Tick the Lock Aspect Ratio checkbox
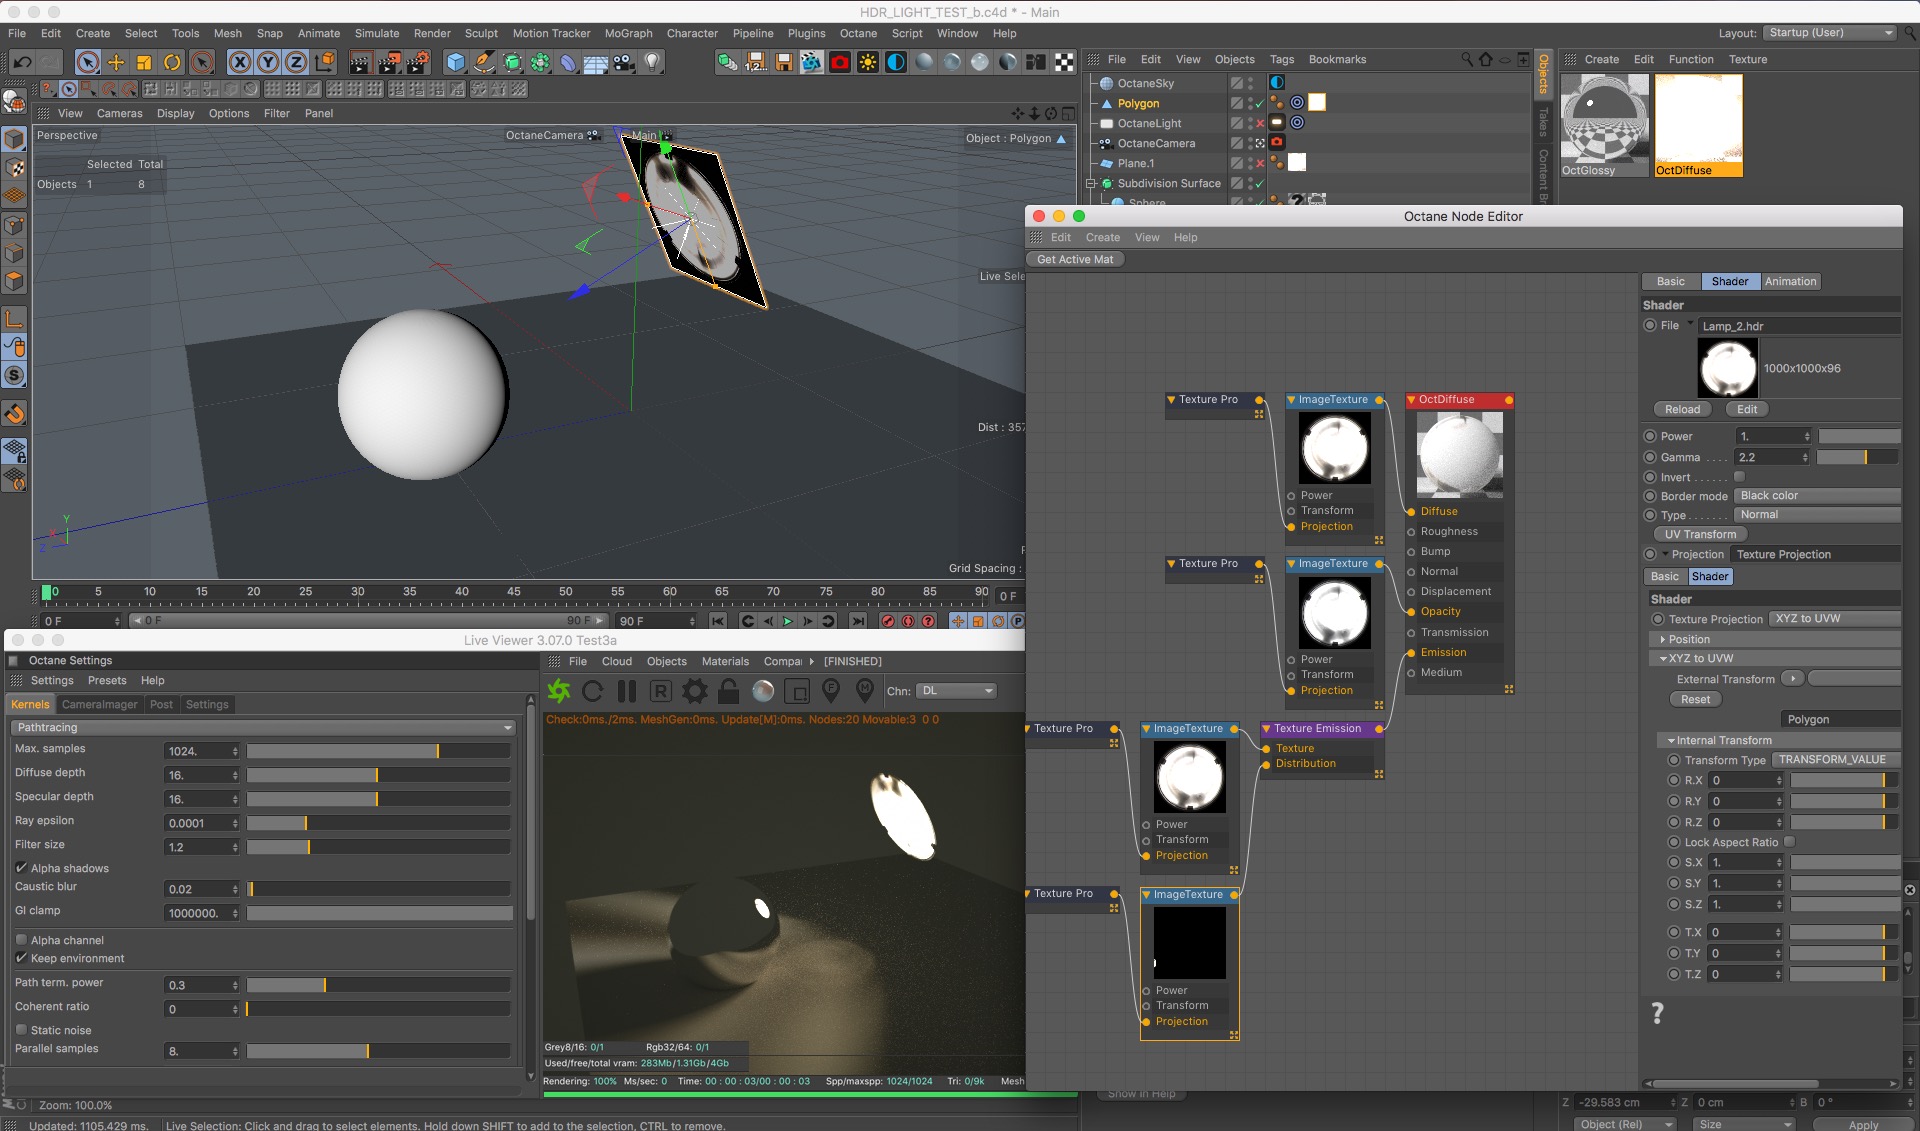The width and height of the screenshot is (1920, 1131). (x=1789, y=842)
